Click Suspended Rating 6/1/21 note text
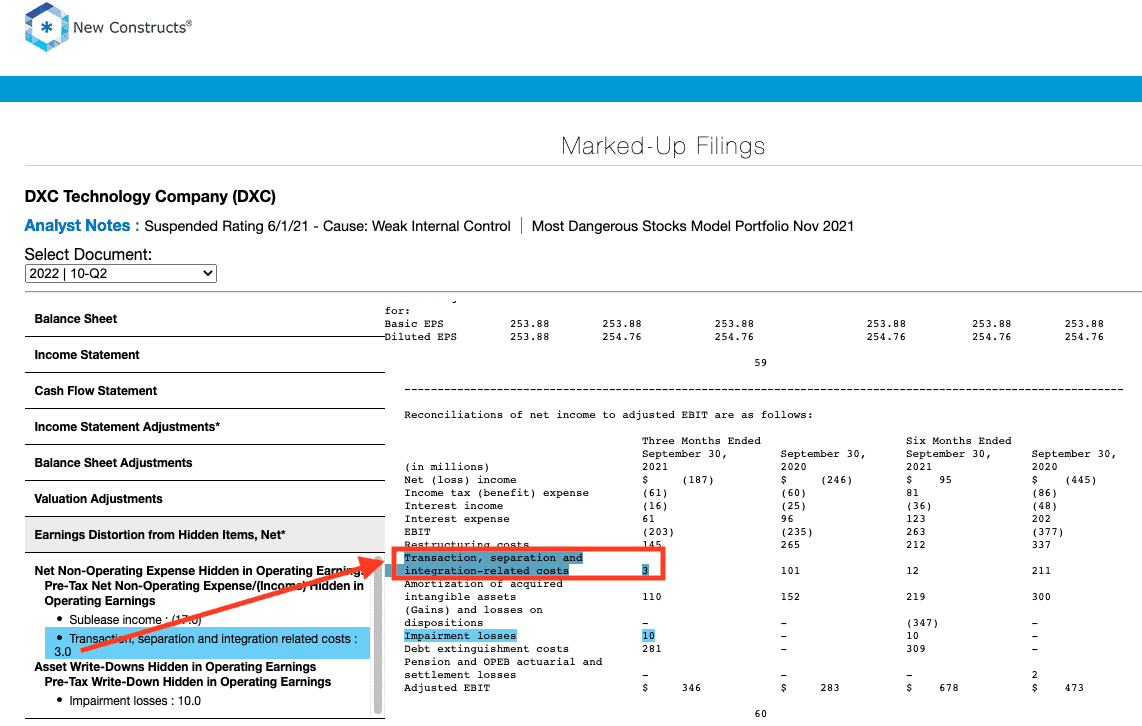Image resolution: width=1142 pixels, height=726 pixels. click(x=327, y=226)
